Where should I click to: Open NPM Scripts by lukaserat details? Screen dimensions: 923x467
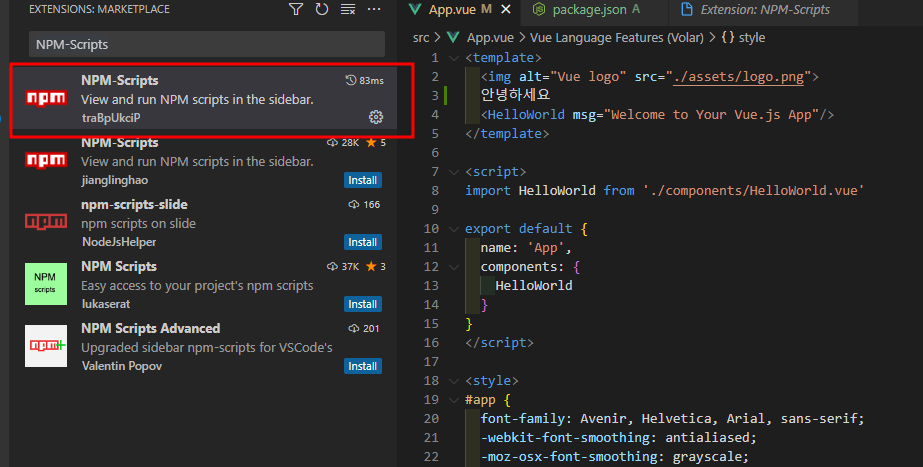tap(204, 284)
